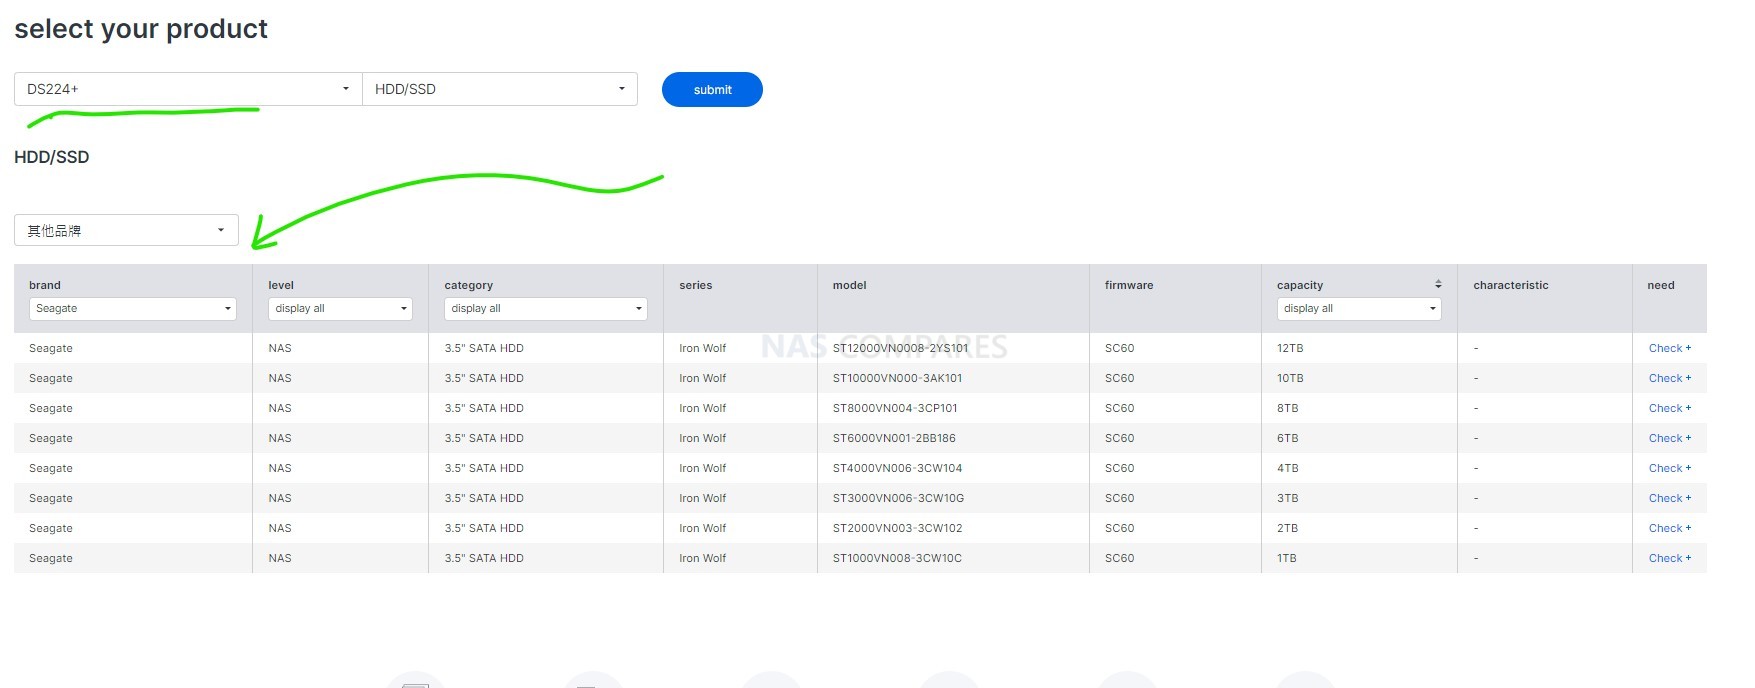The height and width of the screenshot is (688, 1755).
Task: Select model text ST2000VN003-3CW102
Action: click(x=897, y=528)
